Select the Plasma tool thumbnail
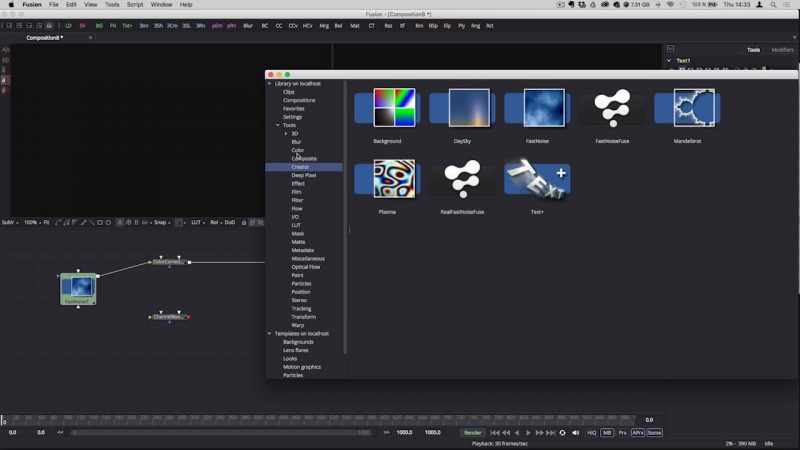Screen dimensions: 800x450 click(387, 179)
